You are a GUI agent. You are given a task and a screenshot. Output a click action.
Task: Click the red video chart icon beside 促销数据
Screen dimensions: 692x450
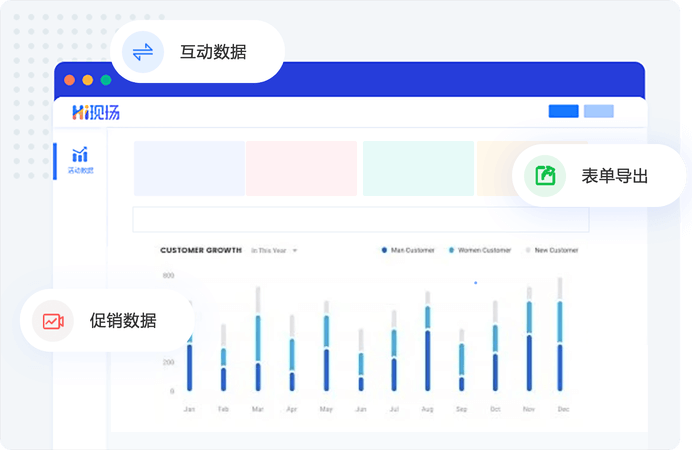(53, 321)
